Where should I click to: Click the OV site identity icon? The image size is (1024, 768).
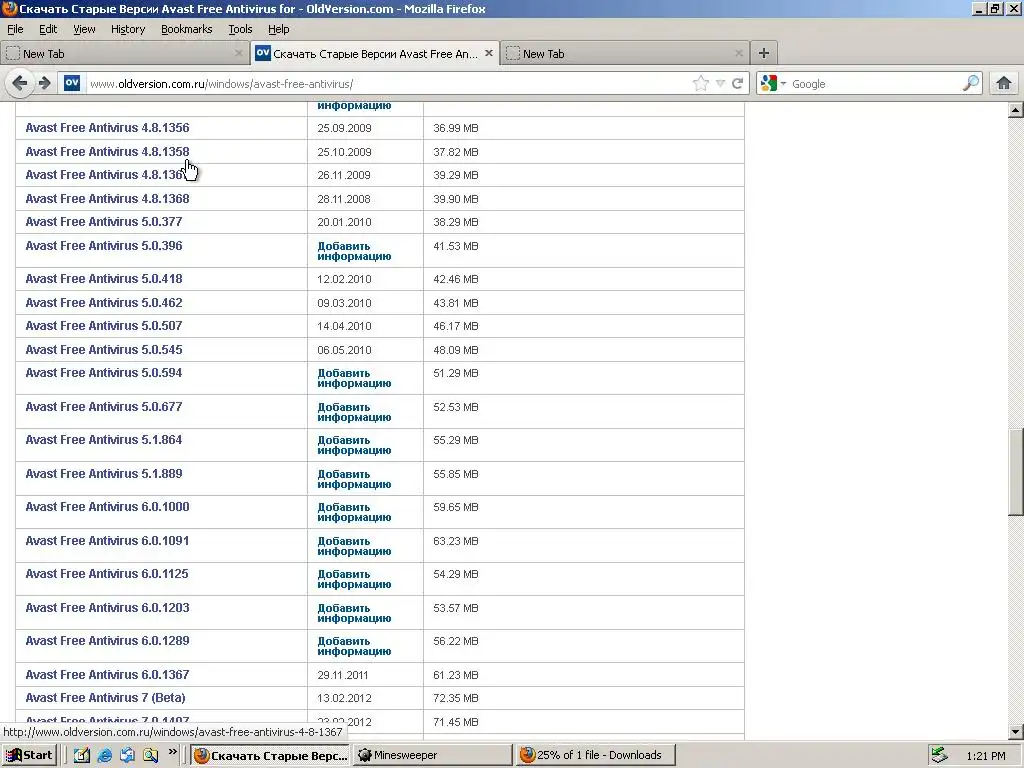point(72,84)
